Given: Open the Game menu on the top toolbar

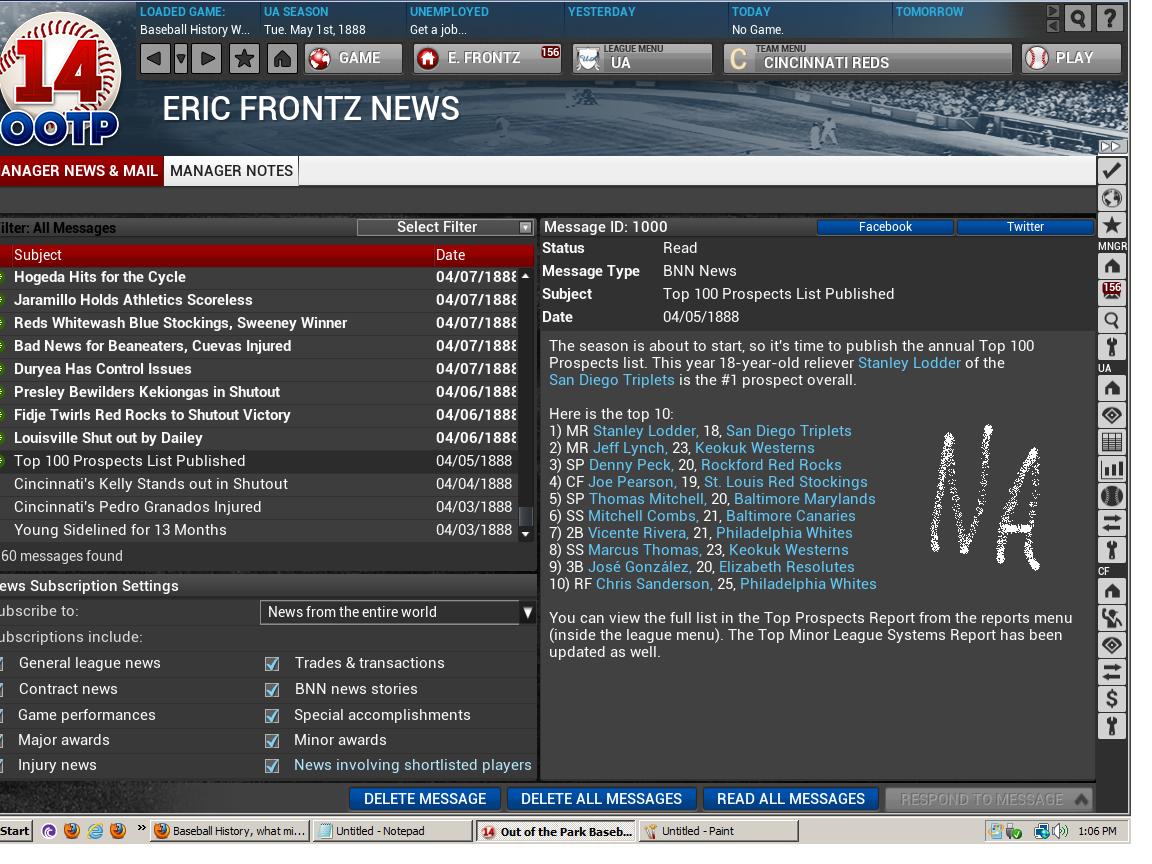Looking at the screenshot, I should coord(353,57).
